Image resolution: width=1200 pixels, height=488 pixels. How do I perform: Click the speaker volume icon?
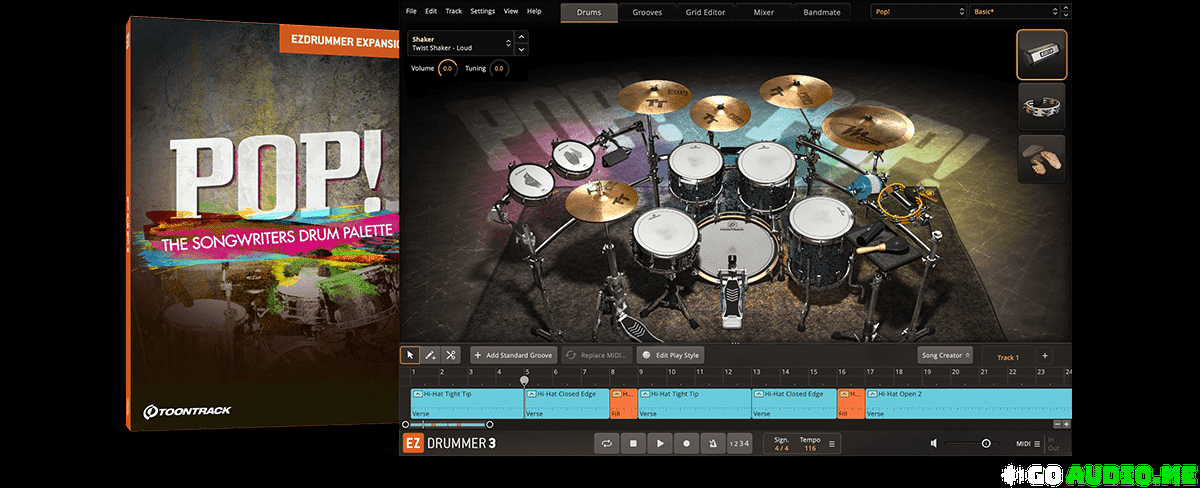[x=933, y=443]
